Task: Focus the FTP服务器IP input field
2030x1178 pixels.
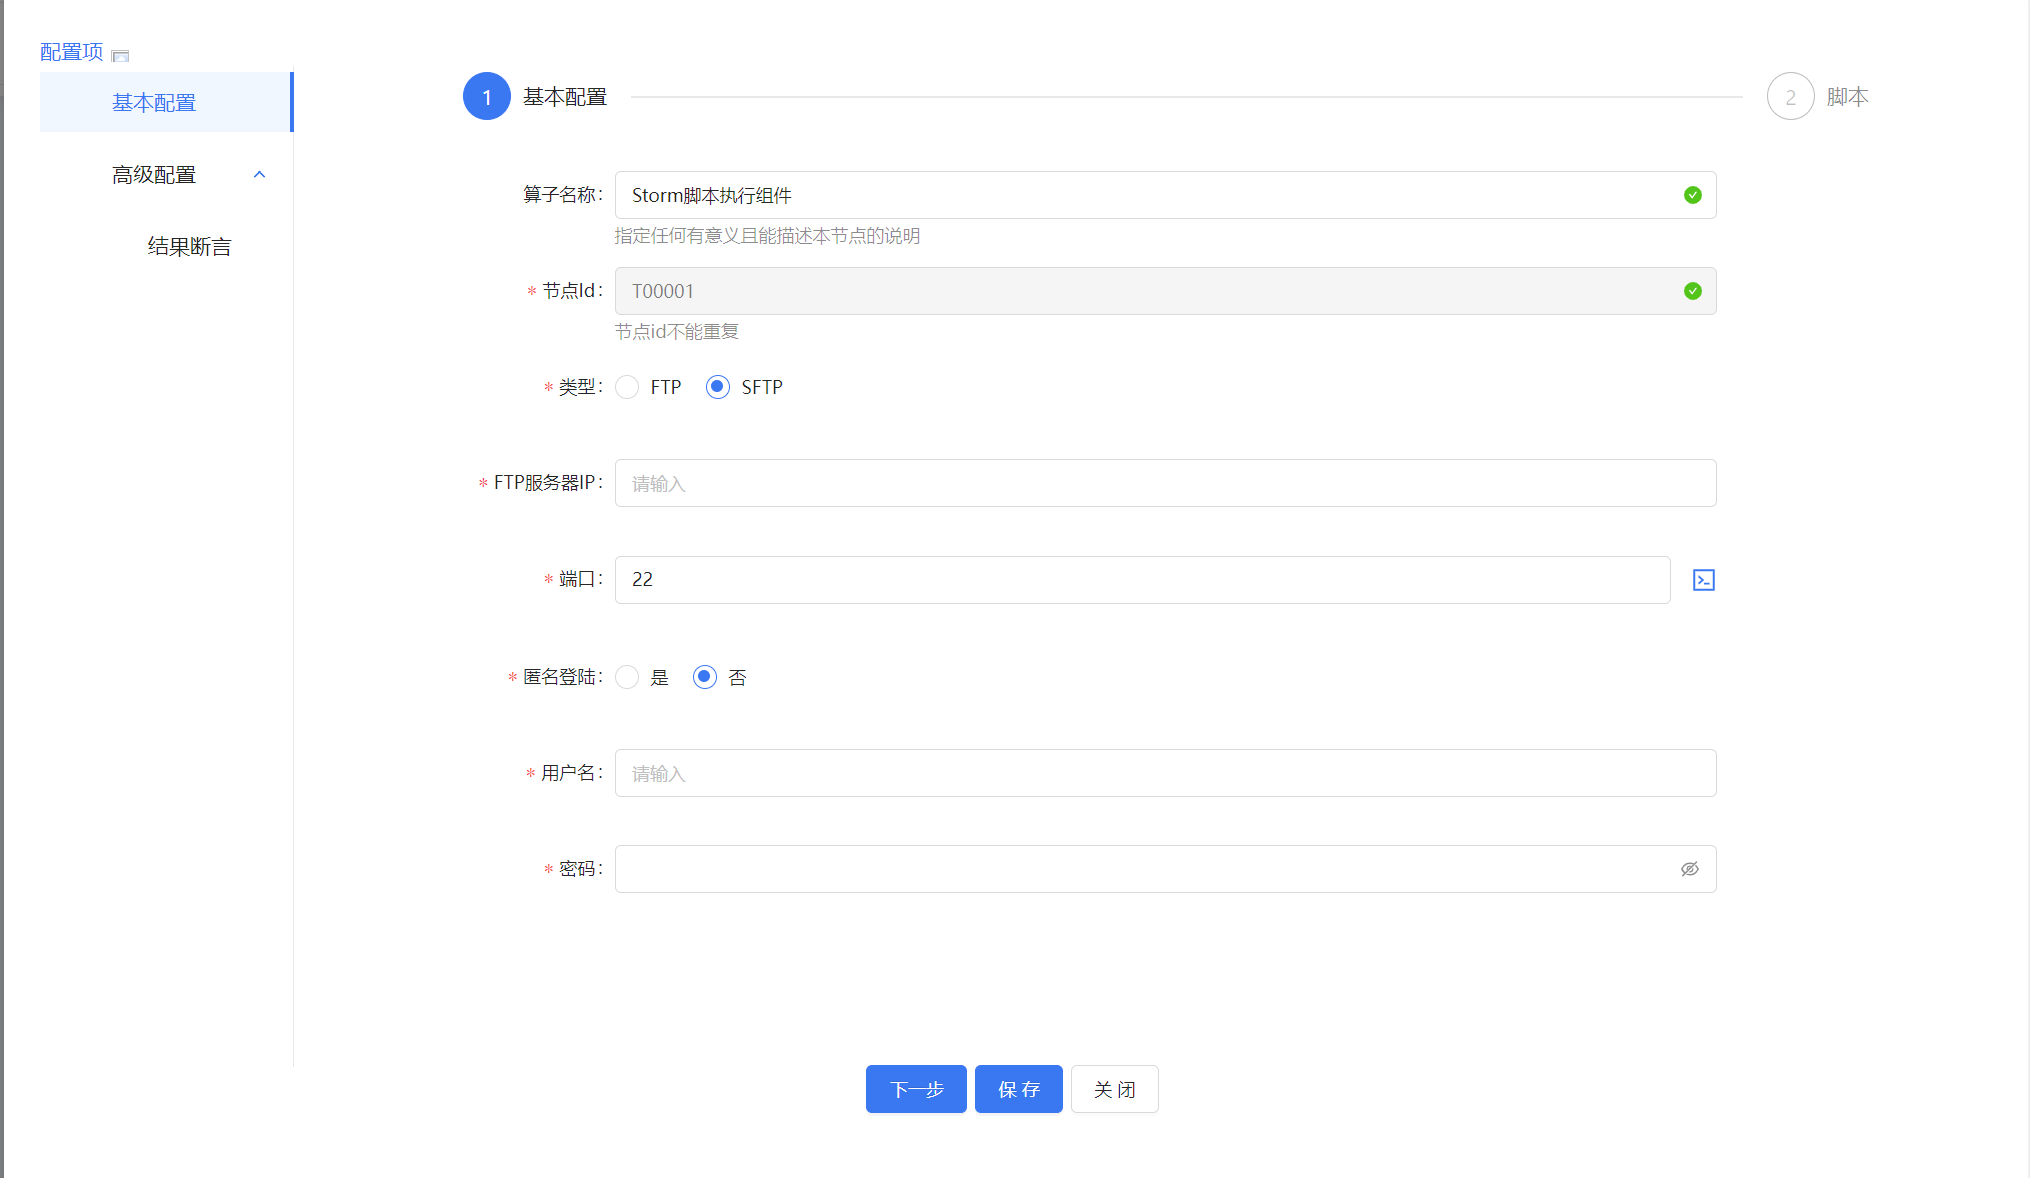Action: coord(1165,483)
